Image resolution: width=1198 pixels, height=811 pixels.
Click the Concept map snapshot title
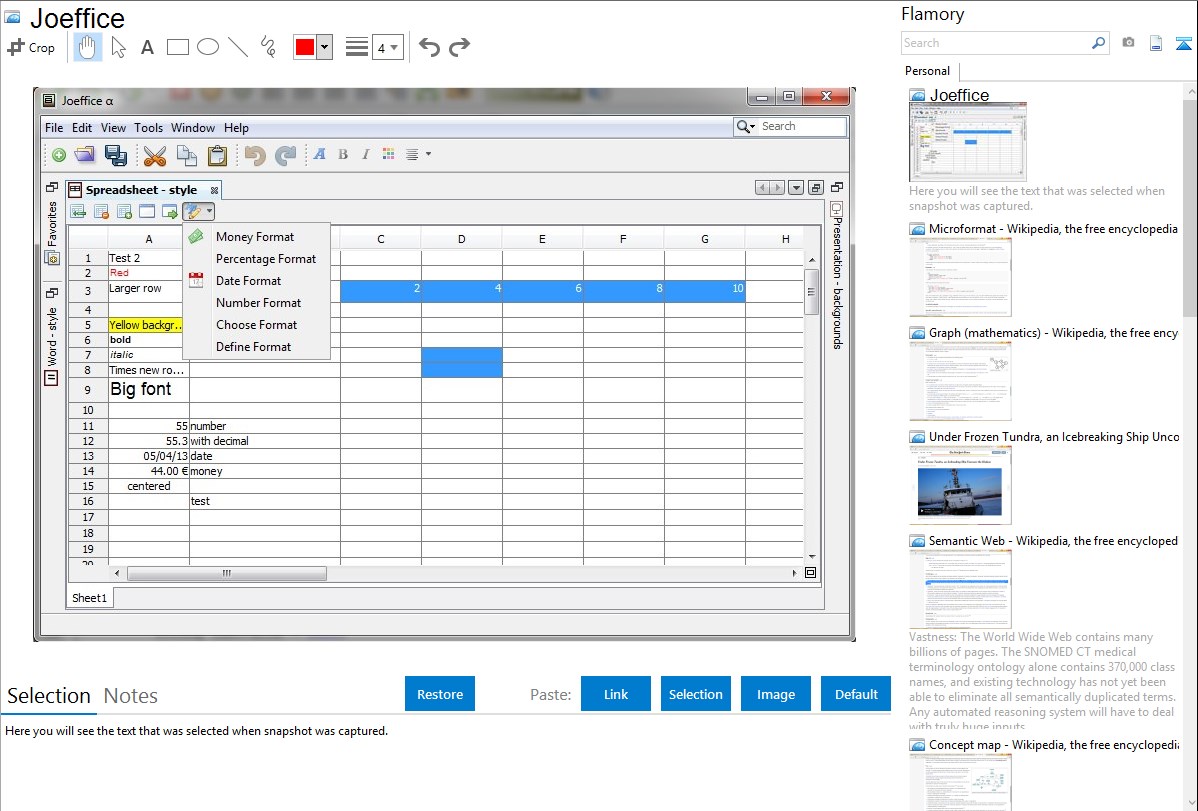(x=1053, y=744)
